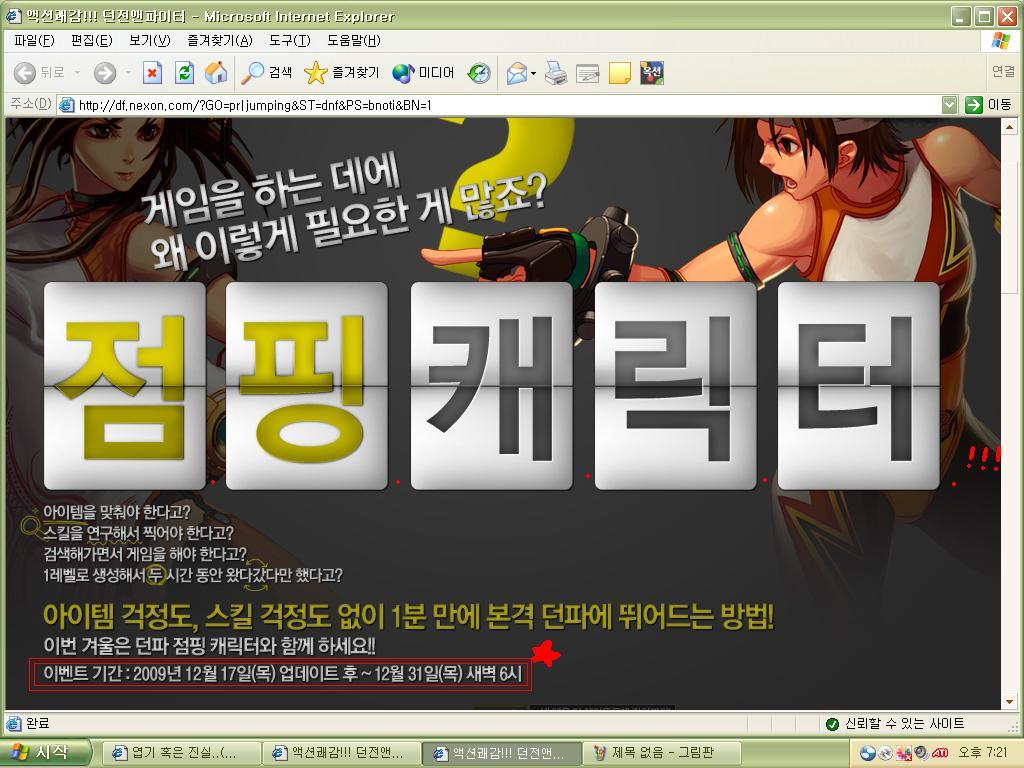This screenshot has width=1024, height=768.
Task: Click the 이동 Go button
Action: [988, 104]
